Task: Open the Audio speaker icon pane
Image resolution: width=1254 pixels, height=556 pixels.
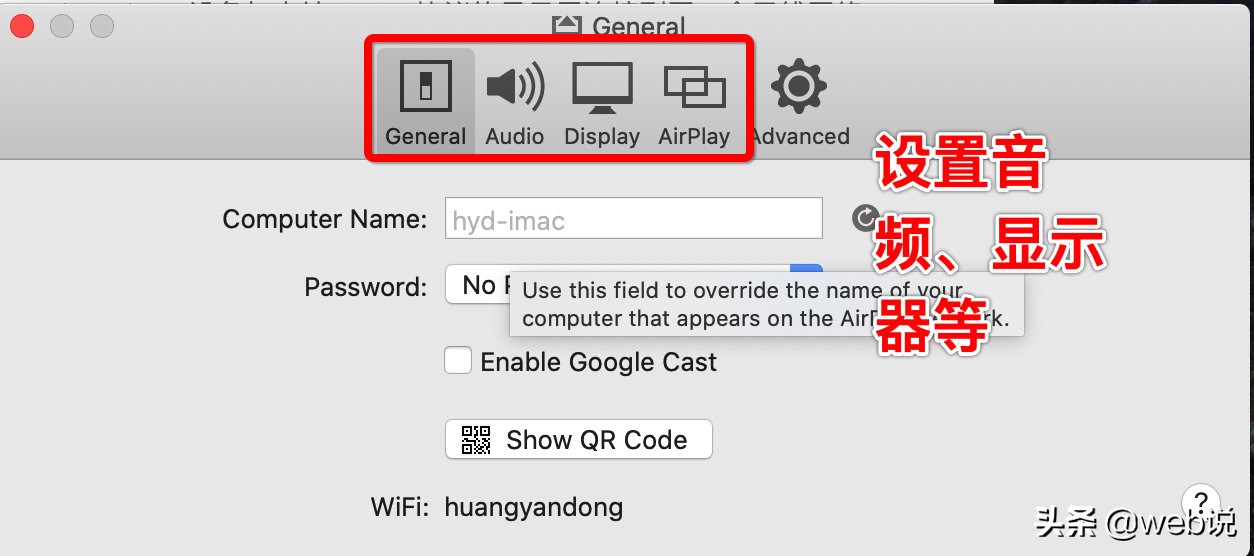Action: pos(515,86)
